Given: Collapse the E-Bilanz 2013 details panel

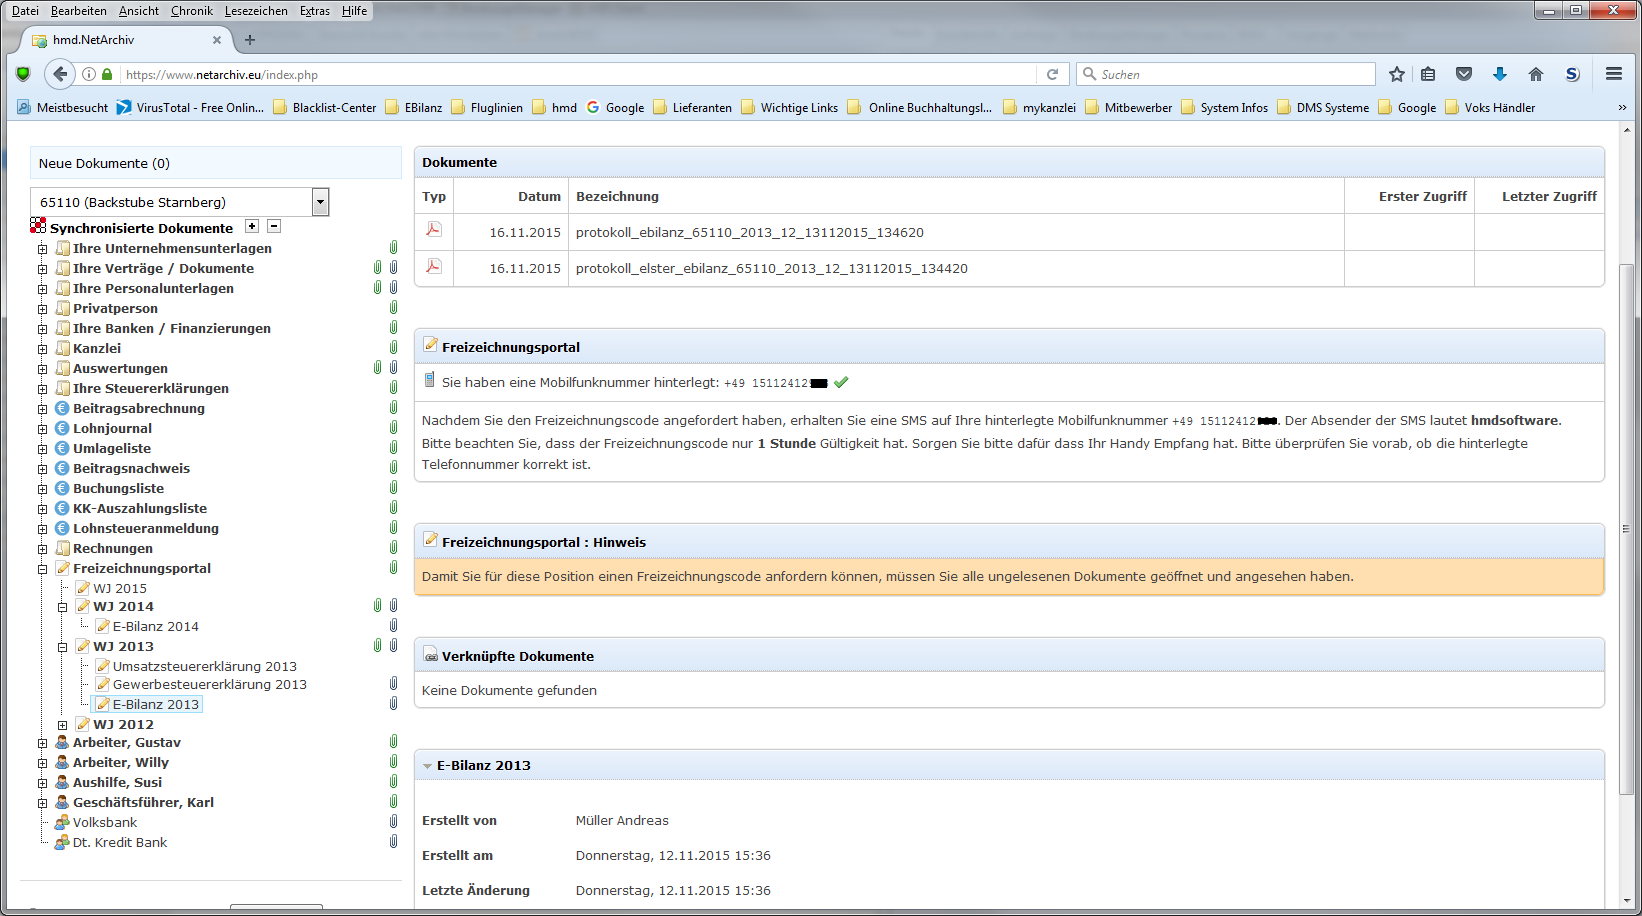Looking at the screenshot, I should [x=428, y=766].
